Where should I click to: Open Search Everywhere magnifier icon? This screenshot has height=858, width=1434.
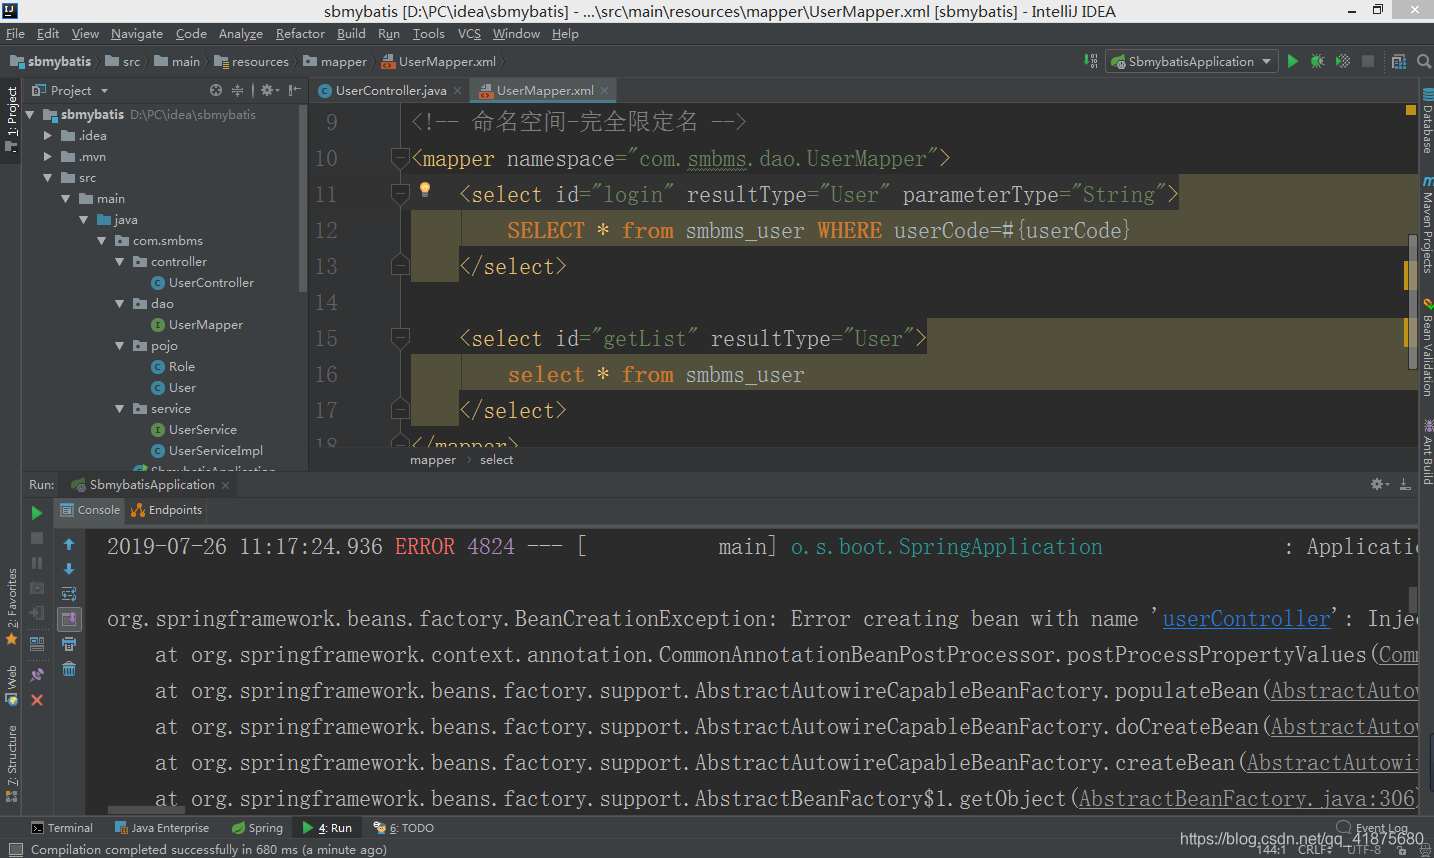[x=1424, y=61]
